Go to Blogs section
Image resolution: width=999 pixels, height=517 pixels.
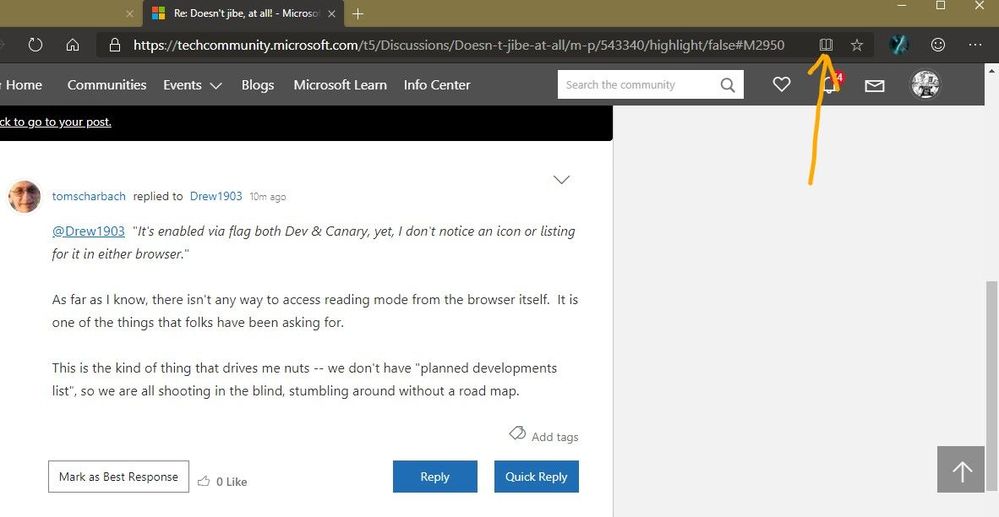click(x=257, y=85)
